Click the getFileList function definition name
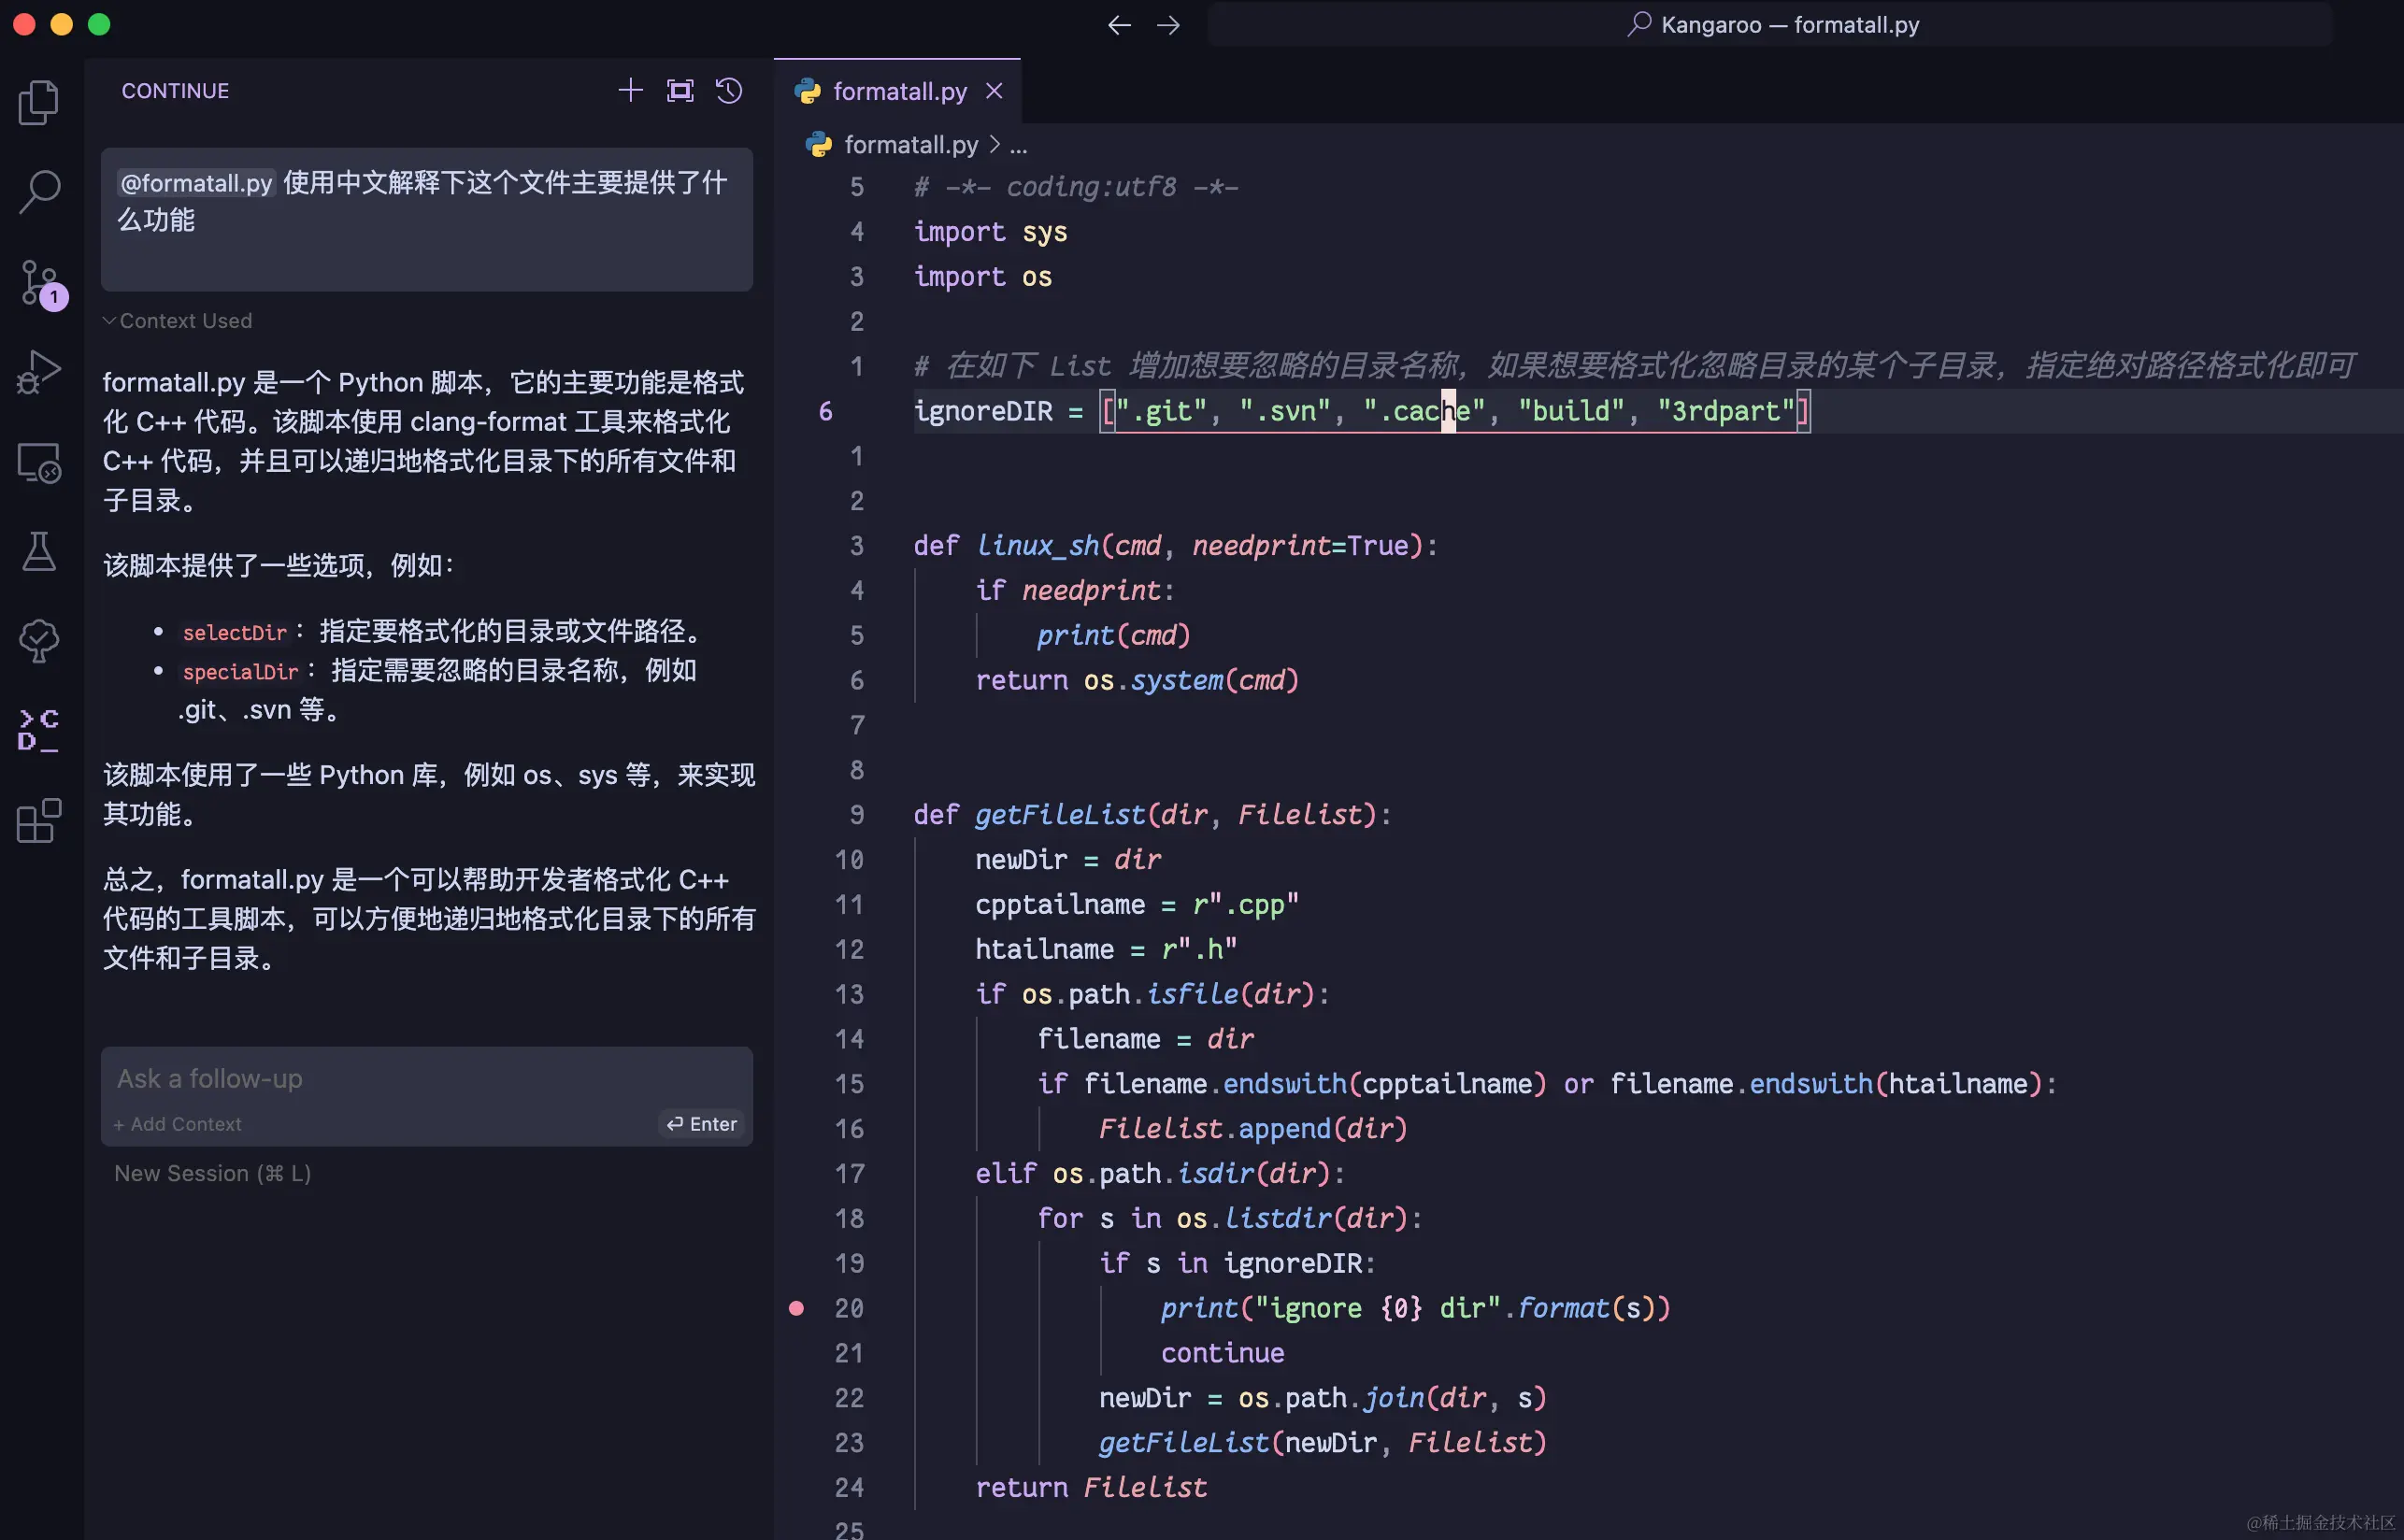Screen dimensions: 2404x1540 pos(1060,814)
